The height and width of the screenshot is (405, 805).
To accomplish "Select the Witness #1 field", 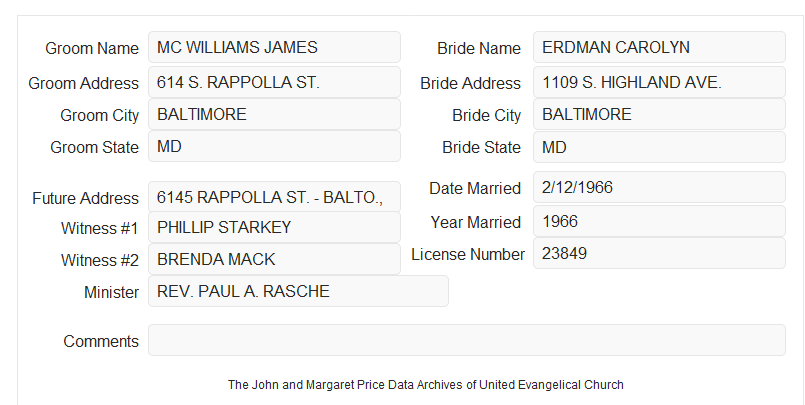I will coord(274,227).
